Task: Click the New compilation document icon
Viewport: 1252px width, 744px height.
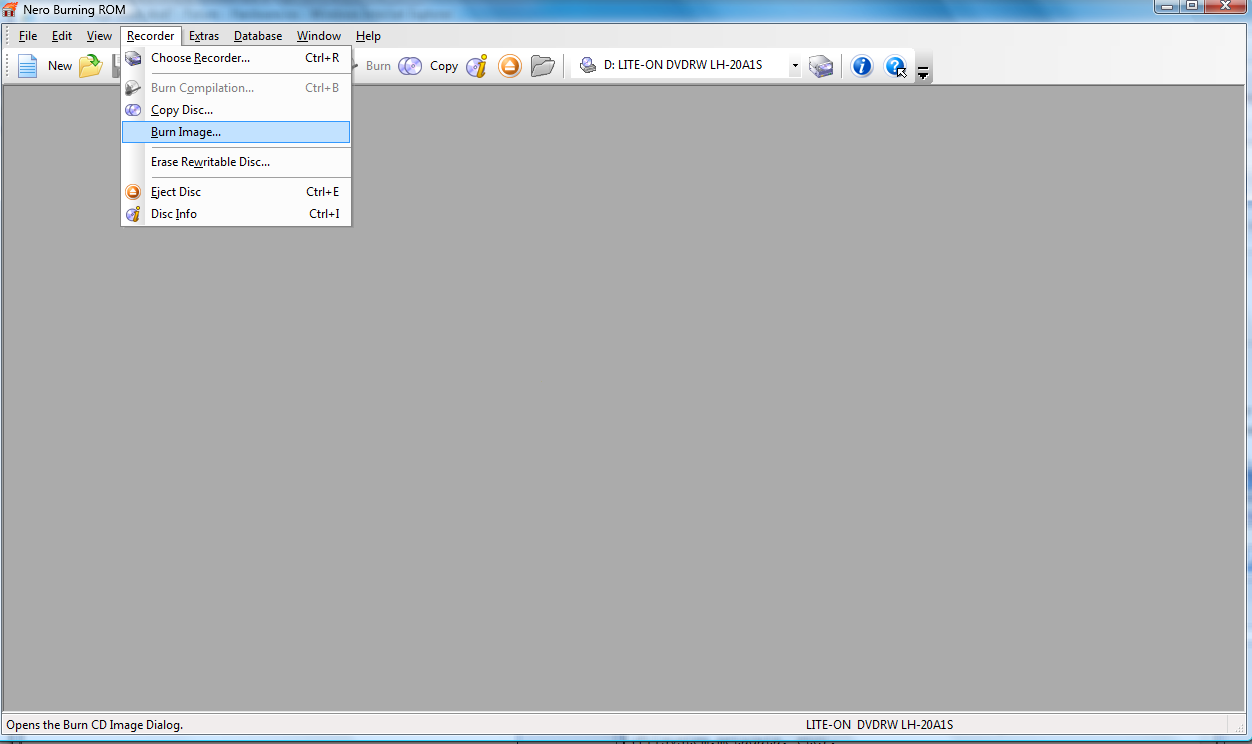Action: pyautogui.click(x=27, y=66)
